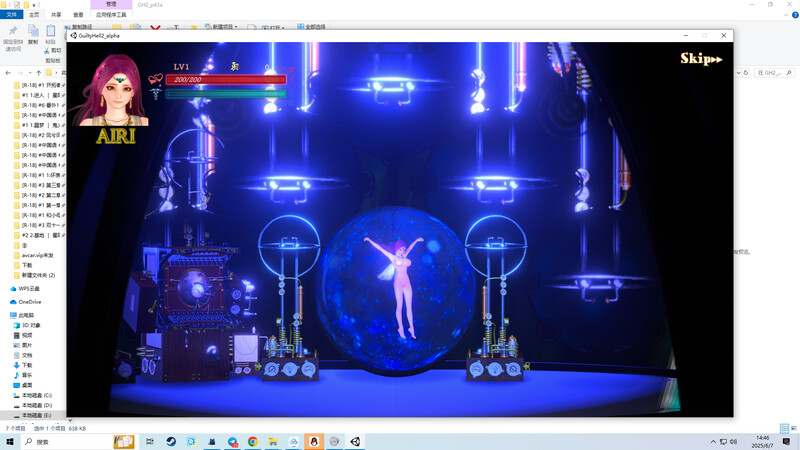Select 桌面 in navigation pane

(x=23, y=385)
